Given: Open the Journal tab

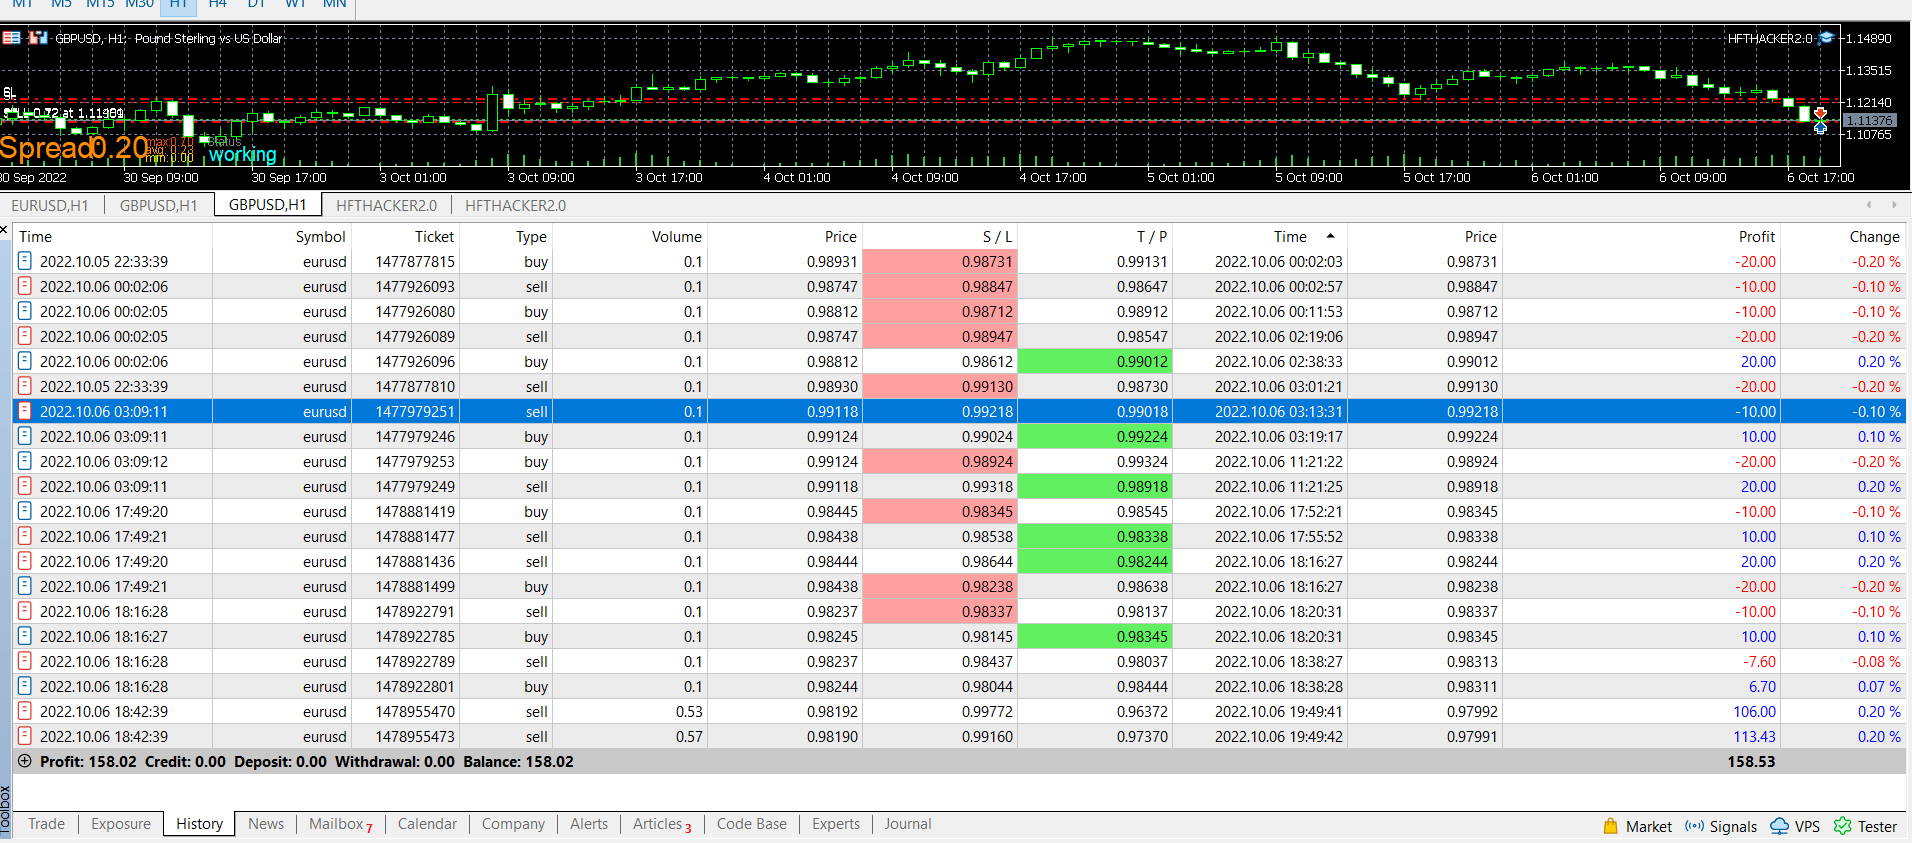Looking at the screenshot, I should (907, 824).
